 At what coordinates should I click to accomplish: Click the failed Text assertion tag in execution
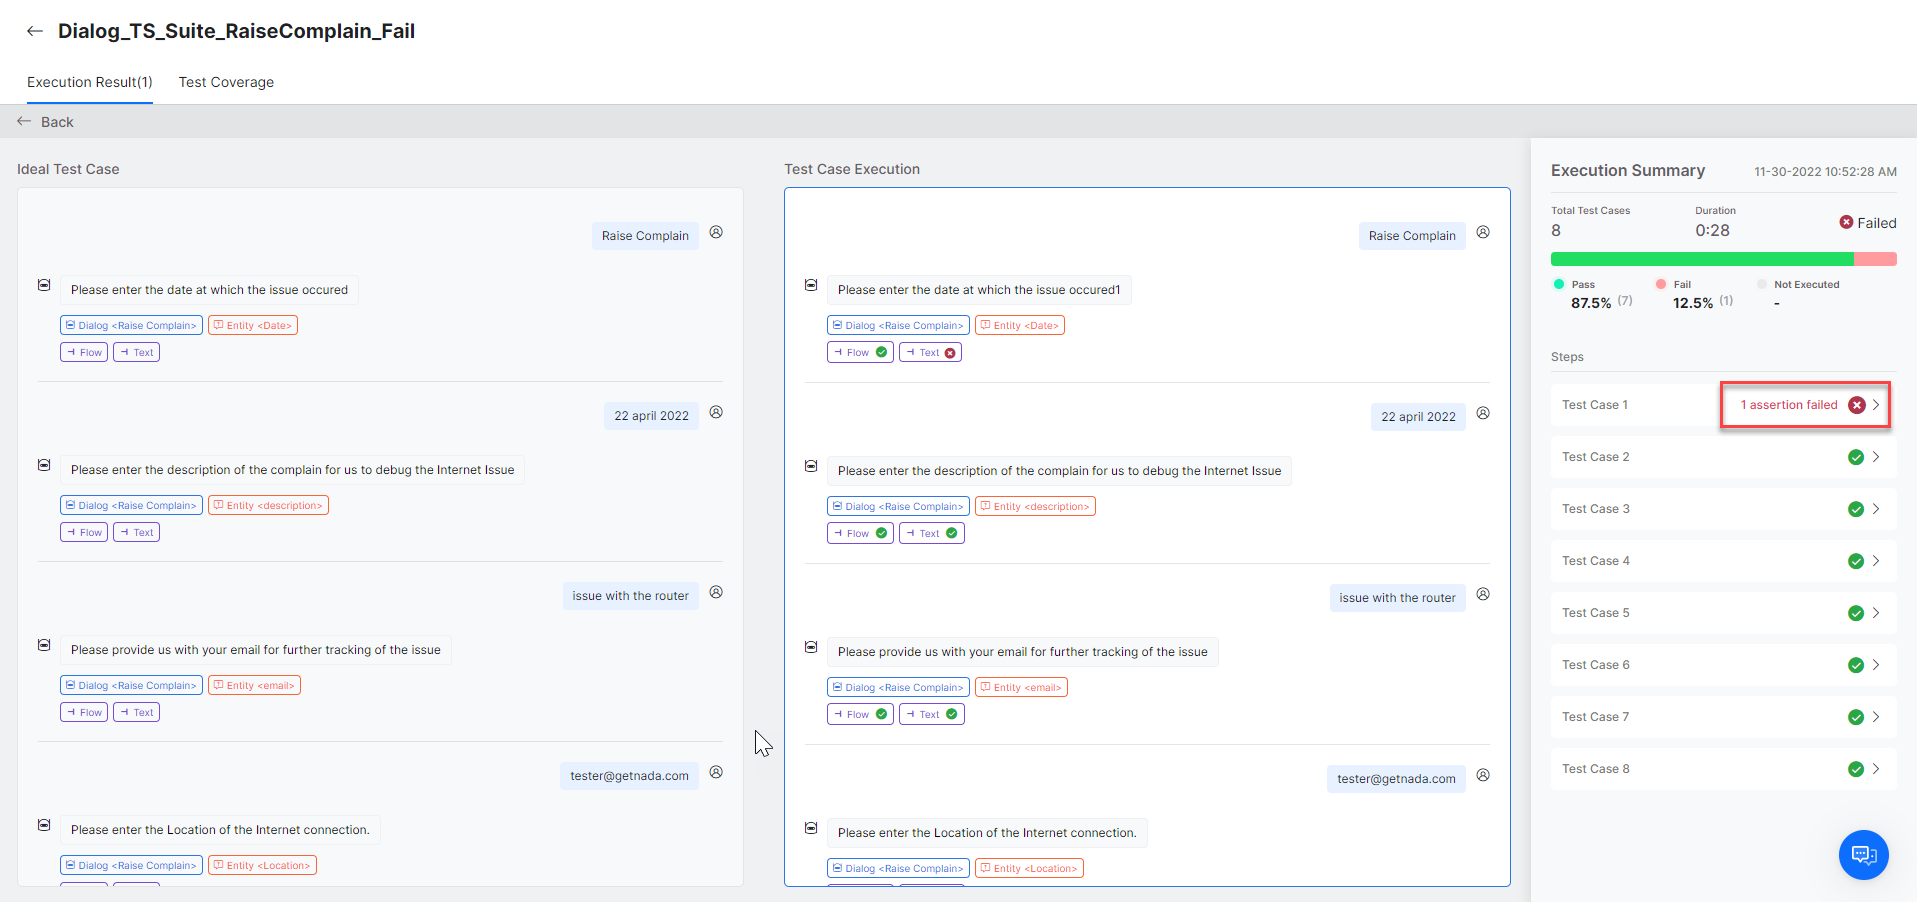point(930,352)
